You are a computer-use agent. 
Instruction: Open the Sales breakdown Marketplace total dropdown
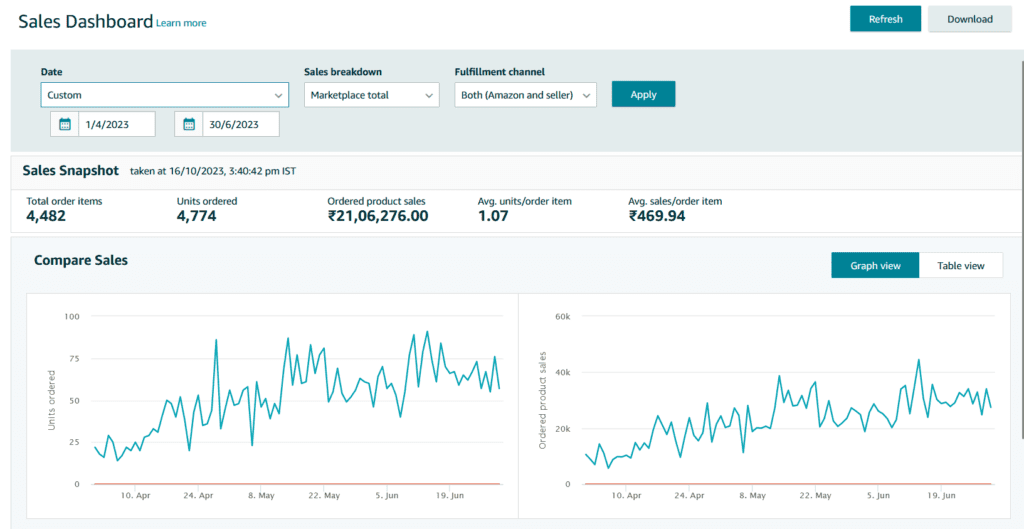371,95
